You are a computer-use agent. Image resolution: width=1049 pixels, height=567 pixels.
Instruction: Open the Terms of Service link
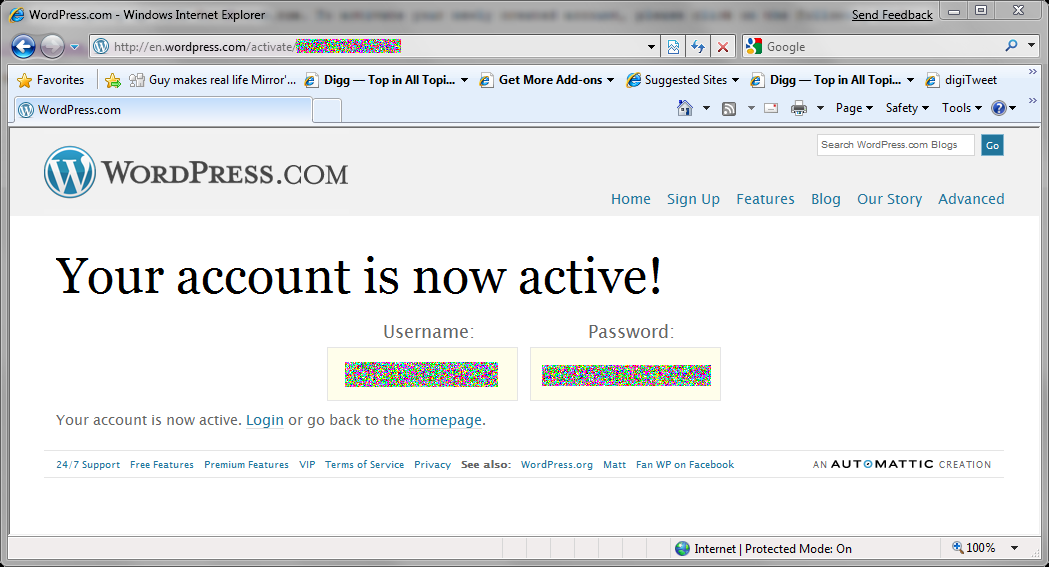pos(365,465)
